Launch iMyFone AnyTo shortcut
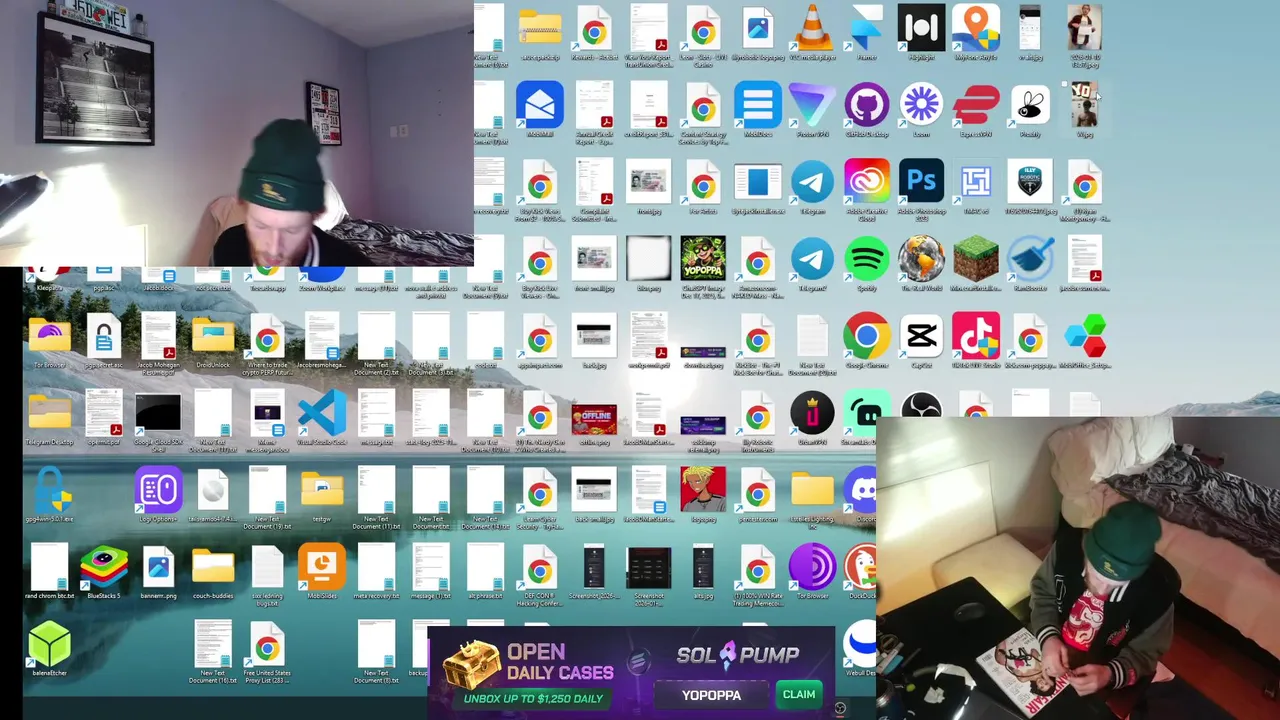 click(x=976, y=28)
